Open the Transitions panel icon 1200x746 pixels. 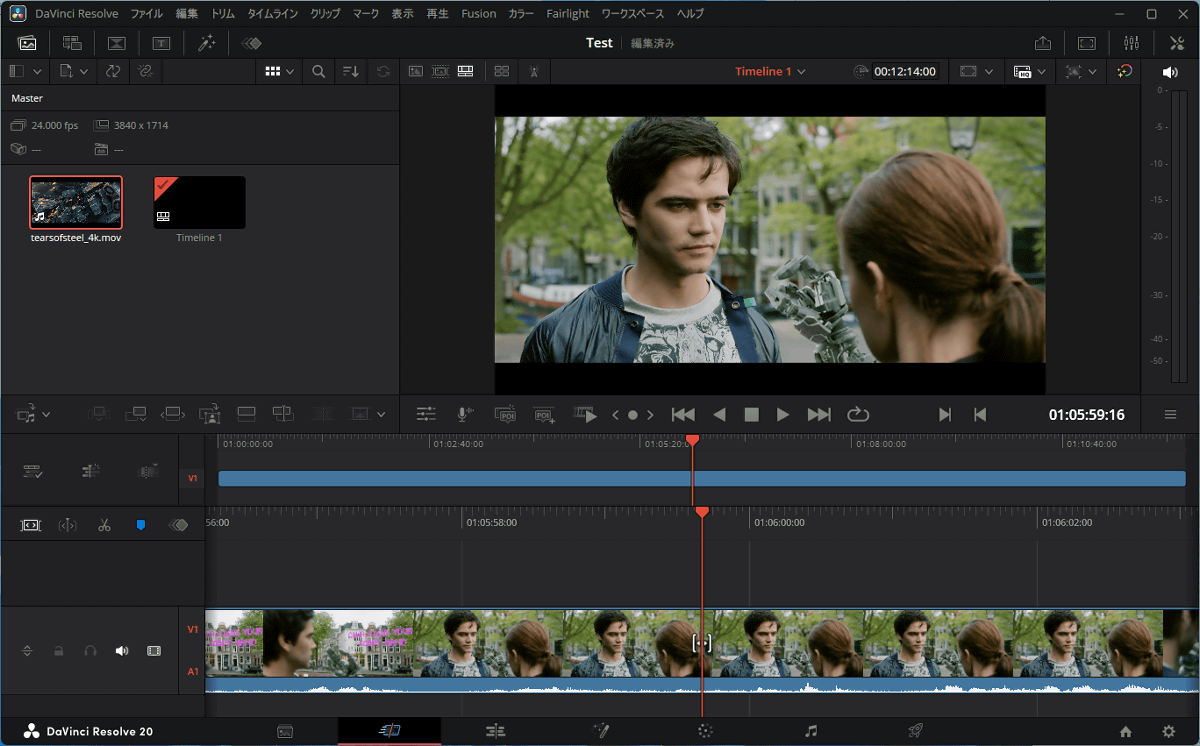coord(117,43)
